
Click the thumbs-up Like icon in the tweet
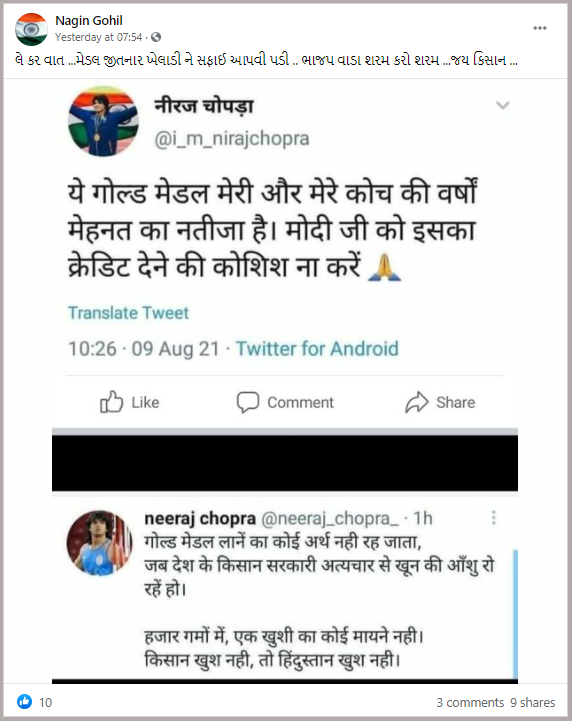click(111, 402)
